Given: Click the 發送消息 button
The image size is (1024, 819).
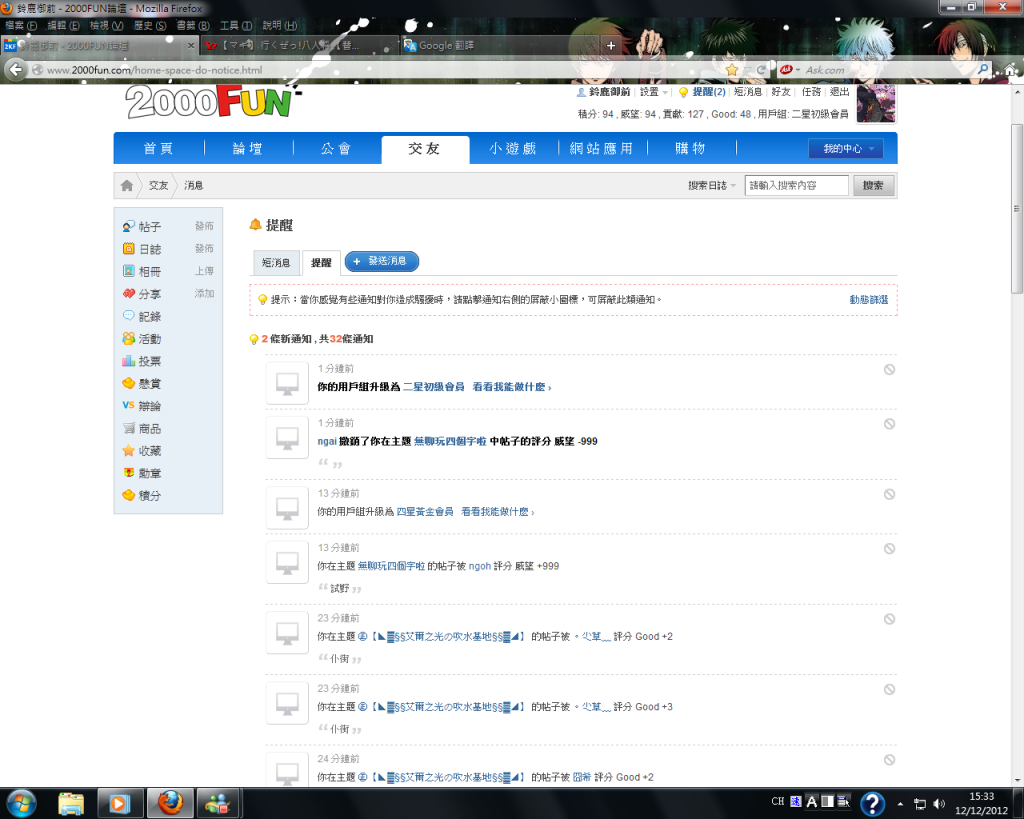Looking at the screenshot, I should [x=381, y=261].
